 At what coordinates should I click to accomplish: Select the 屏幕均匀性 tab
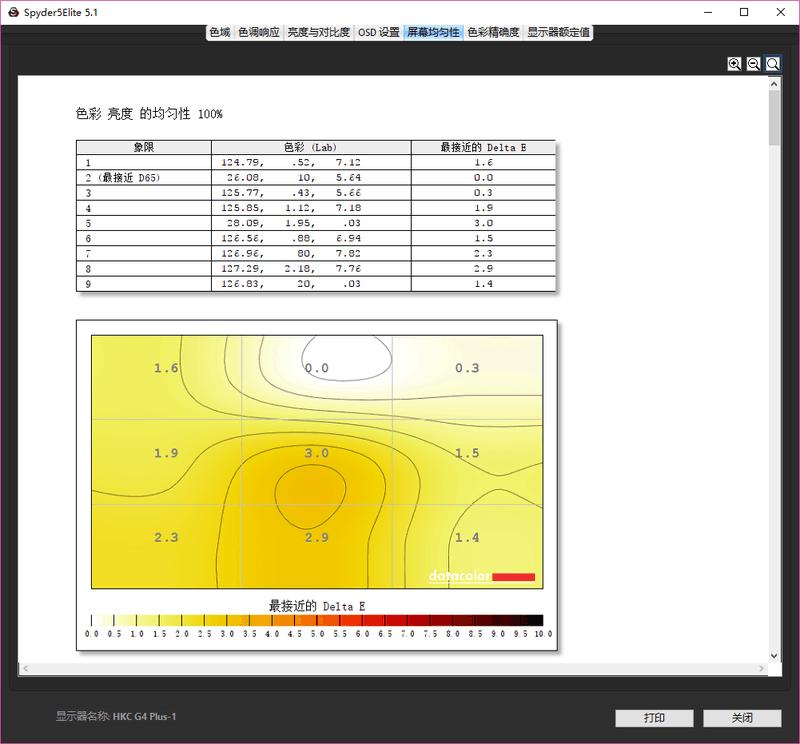433,32
